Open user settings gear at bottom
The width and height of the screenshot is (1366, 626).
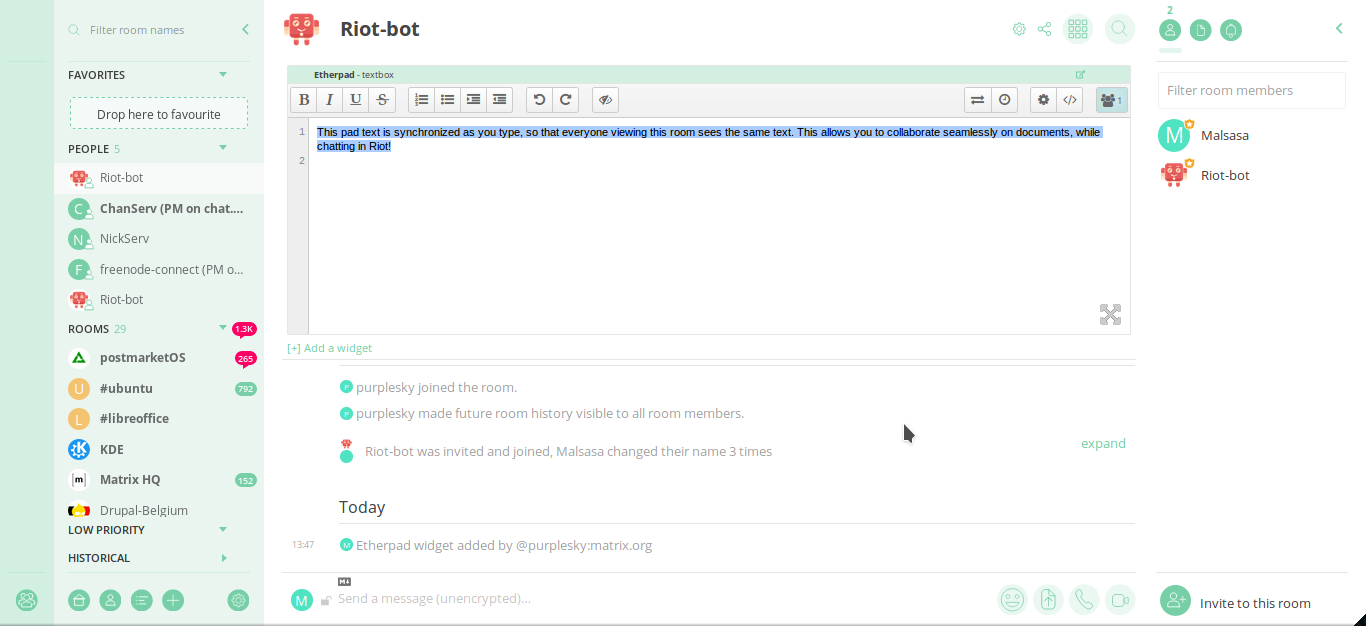pyautogui.click(x=238, y=600)
